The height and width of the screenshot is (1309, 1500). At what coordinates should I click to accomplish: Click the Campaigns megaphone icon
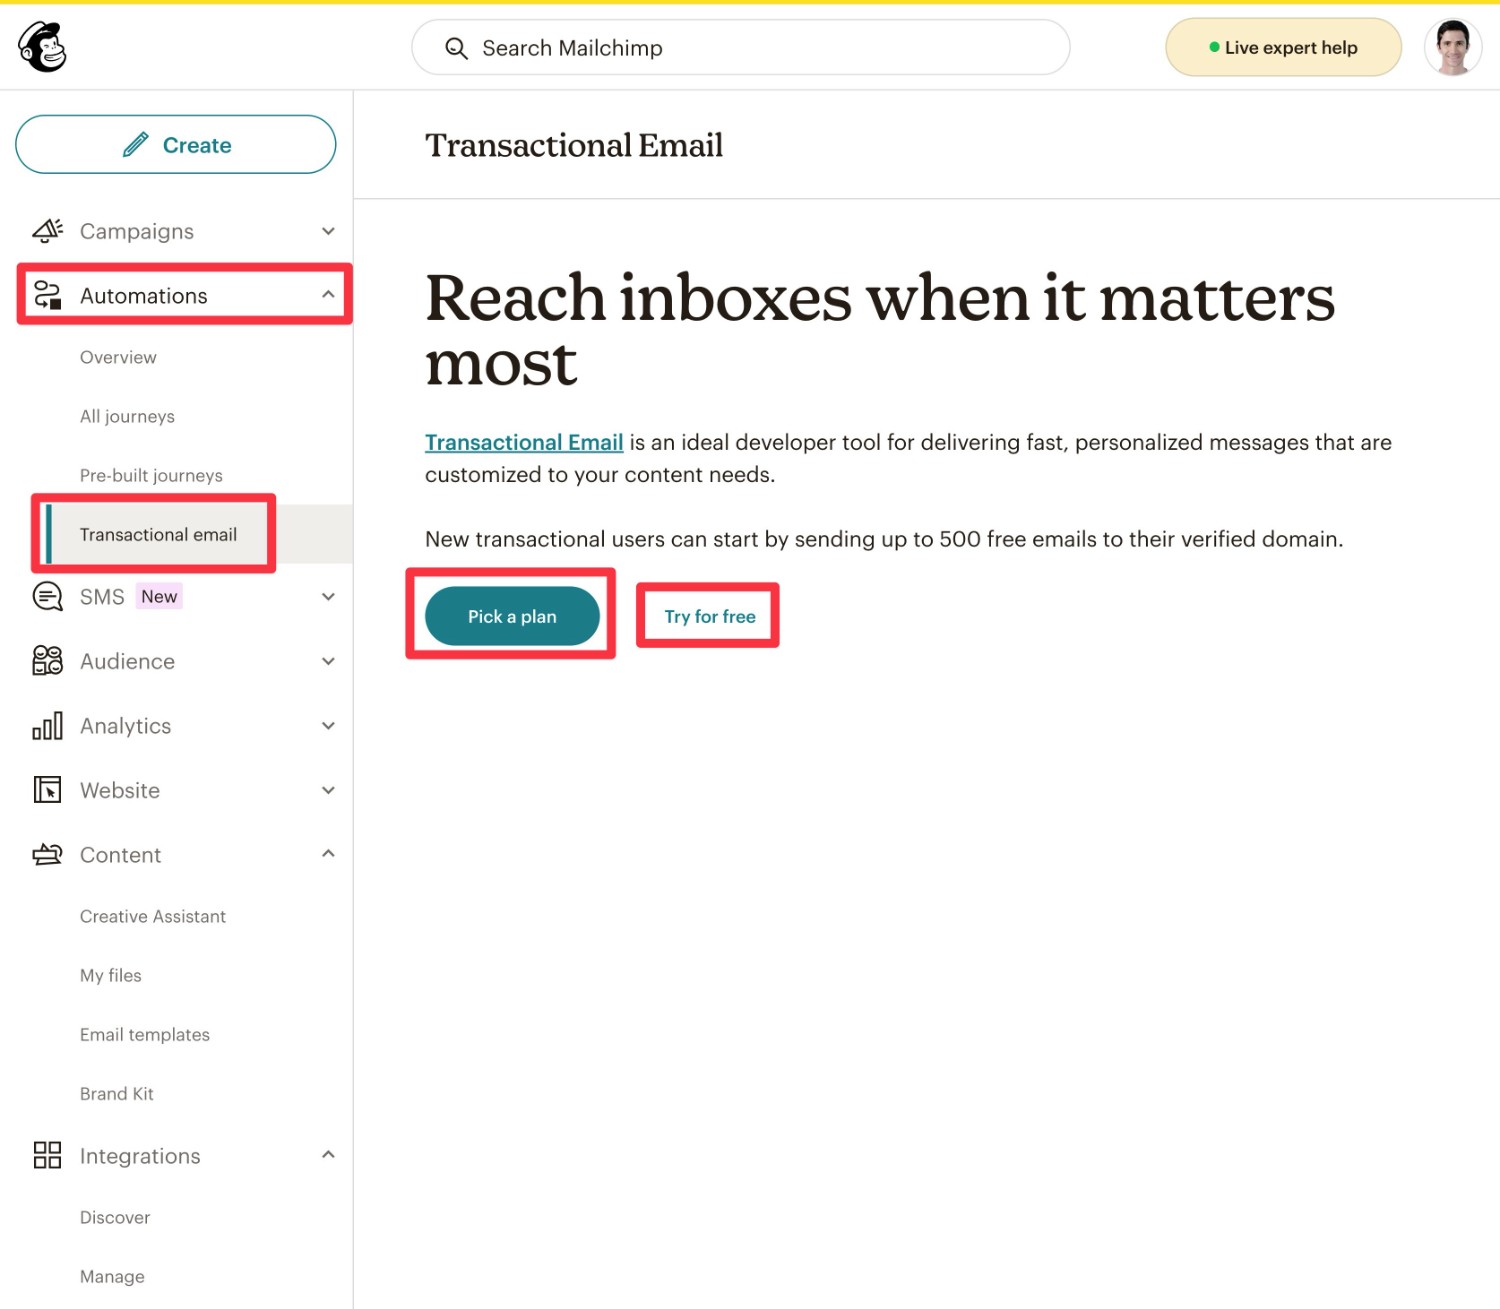(47, 231)
